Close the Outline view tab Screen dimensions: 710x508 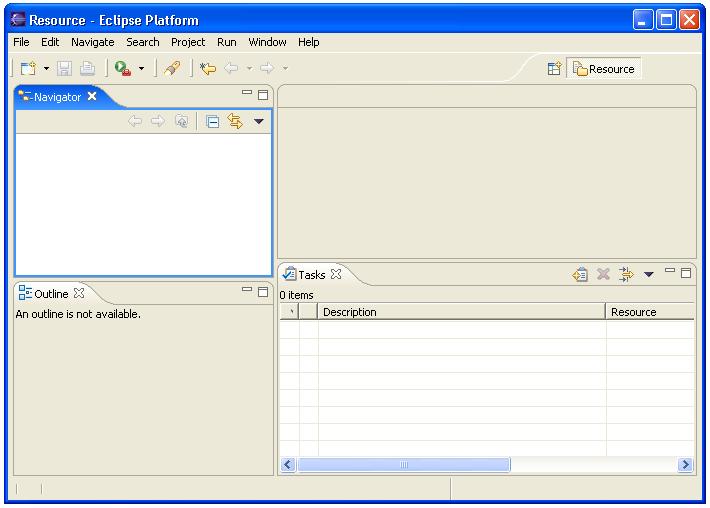(79, 293)
